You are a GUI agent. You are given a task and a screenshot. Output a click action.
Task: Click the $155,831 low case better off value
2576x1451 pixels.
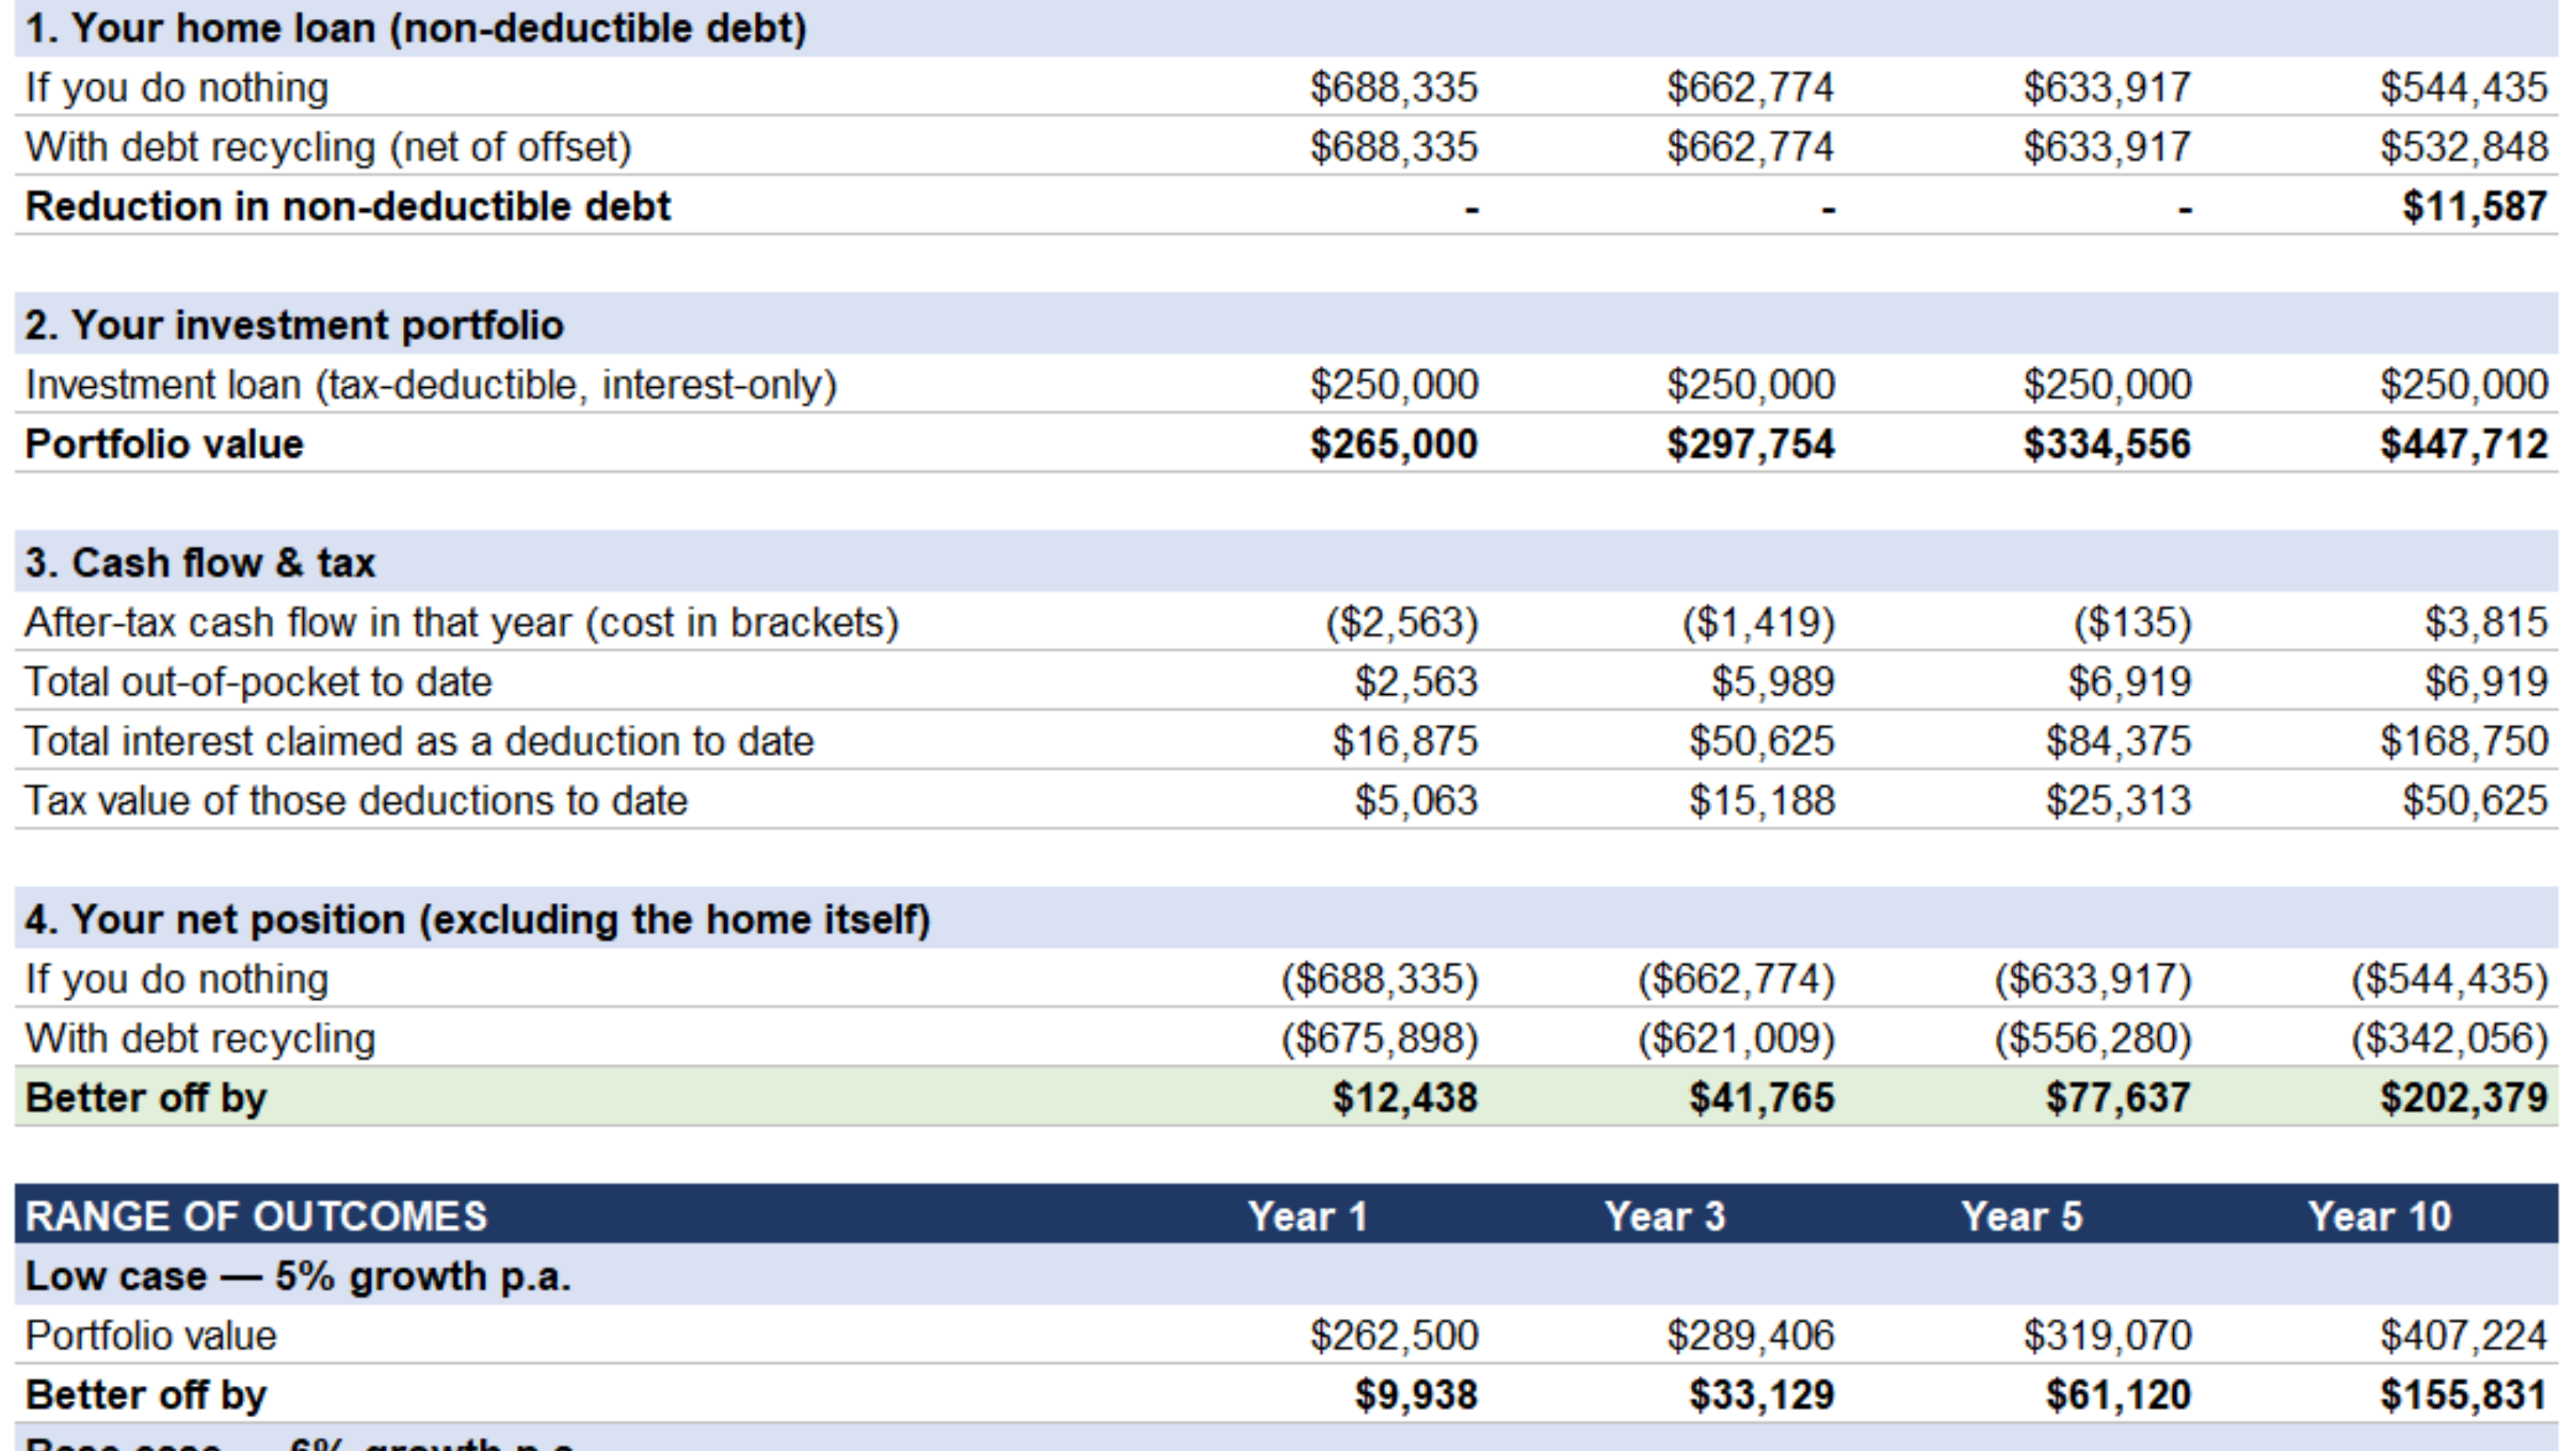2463,1395
